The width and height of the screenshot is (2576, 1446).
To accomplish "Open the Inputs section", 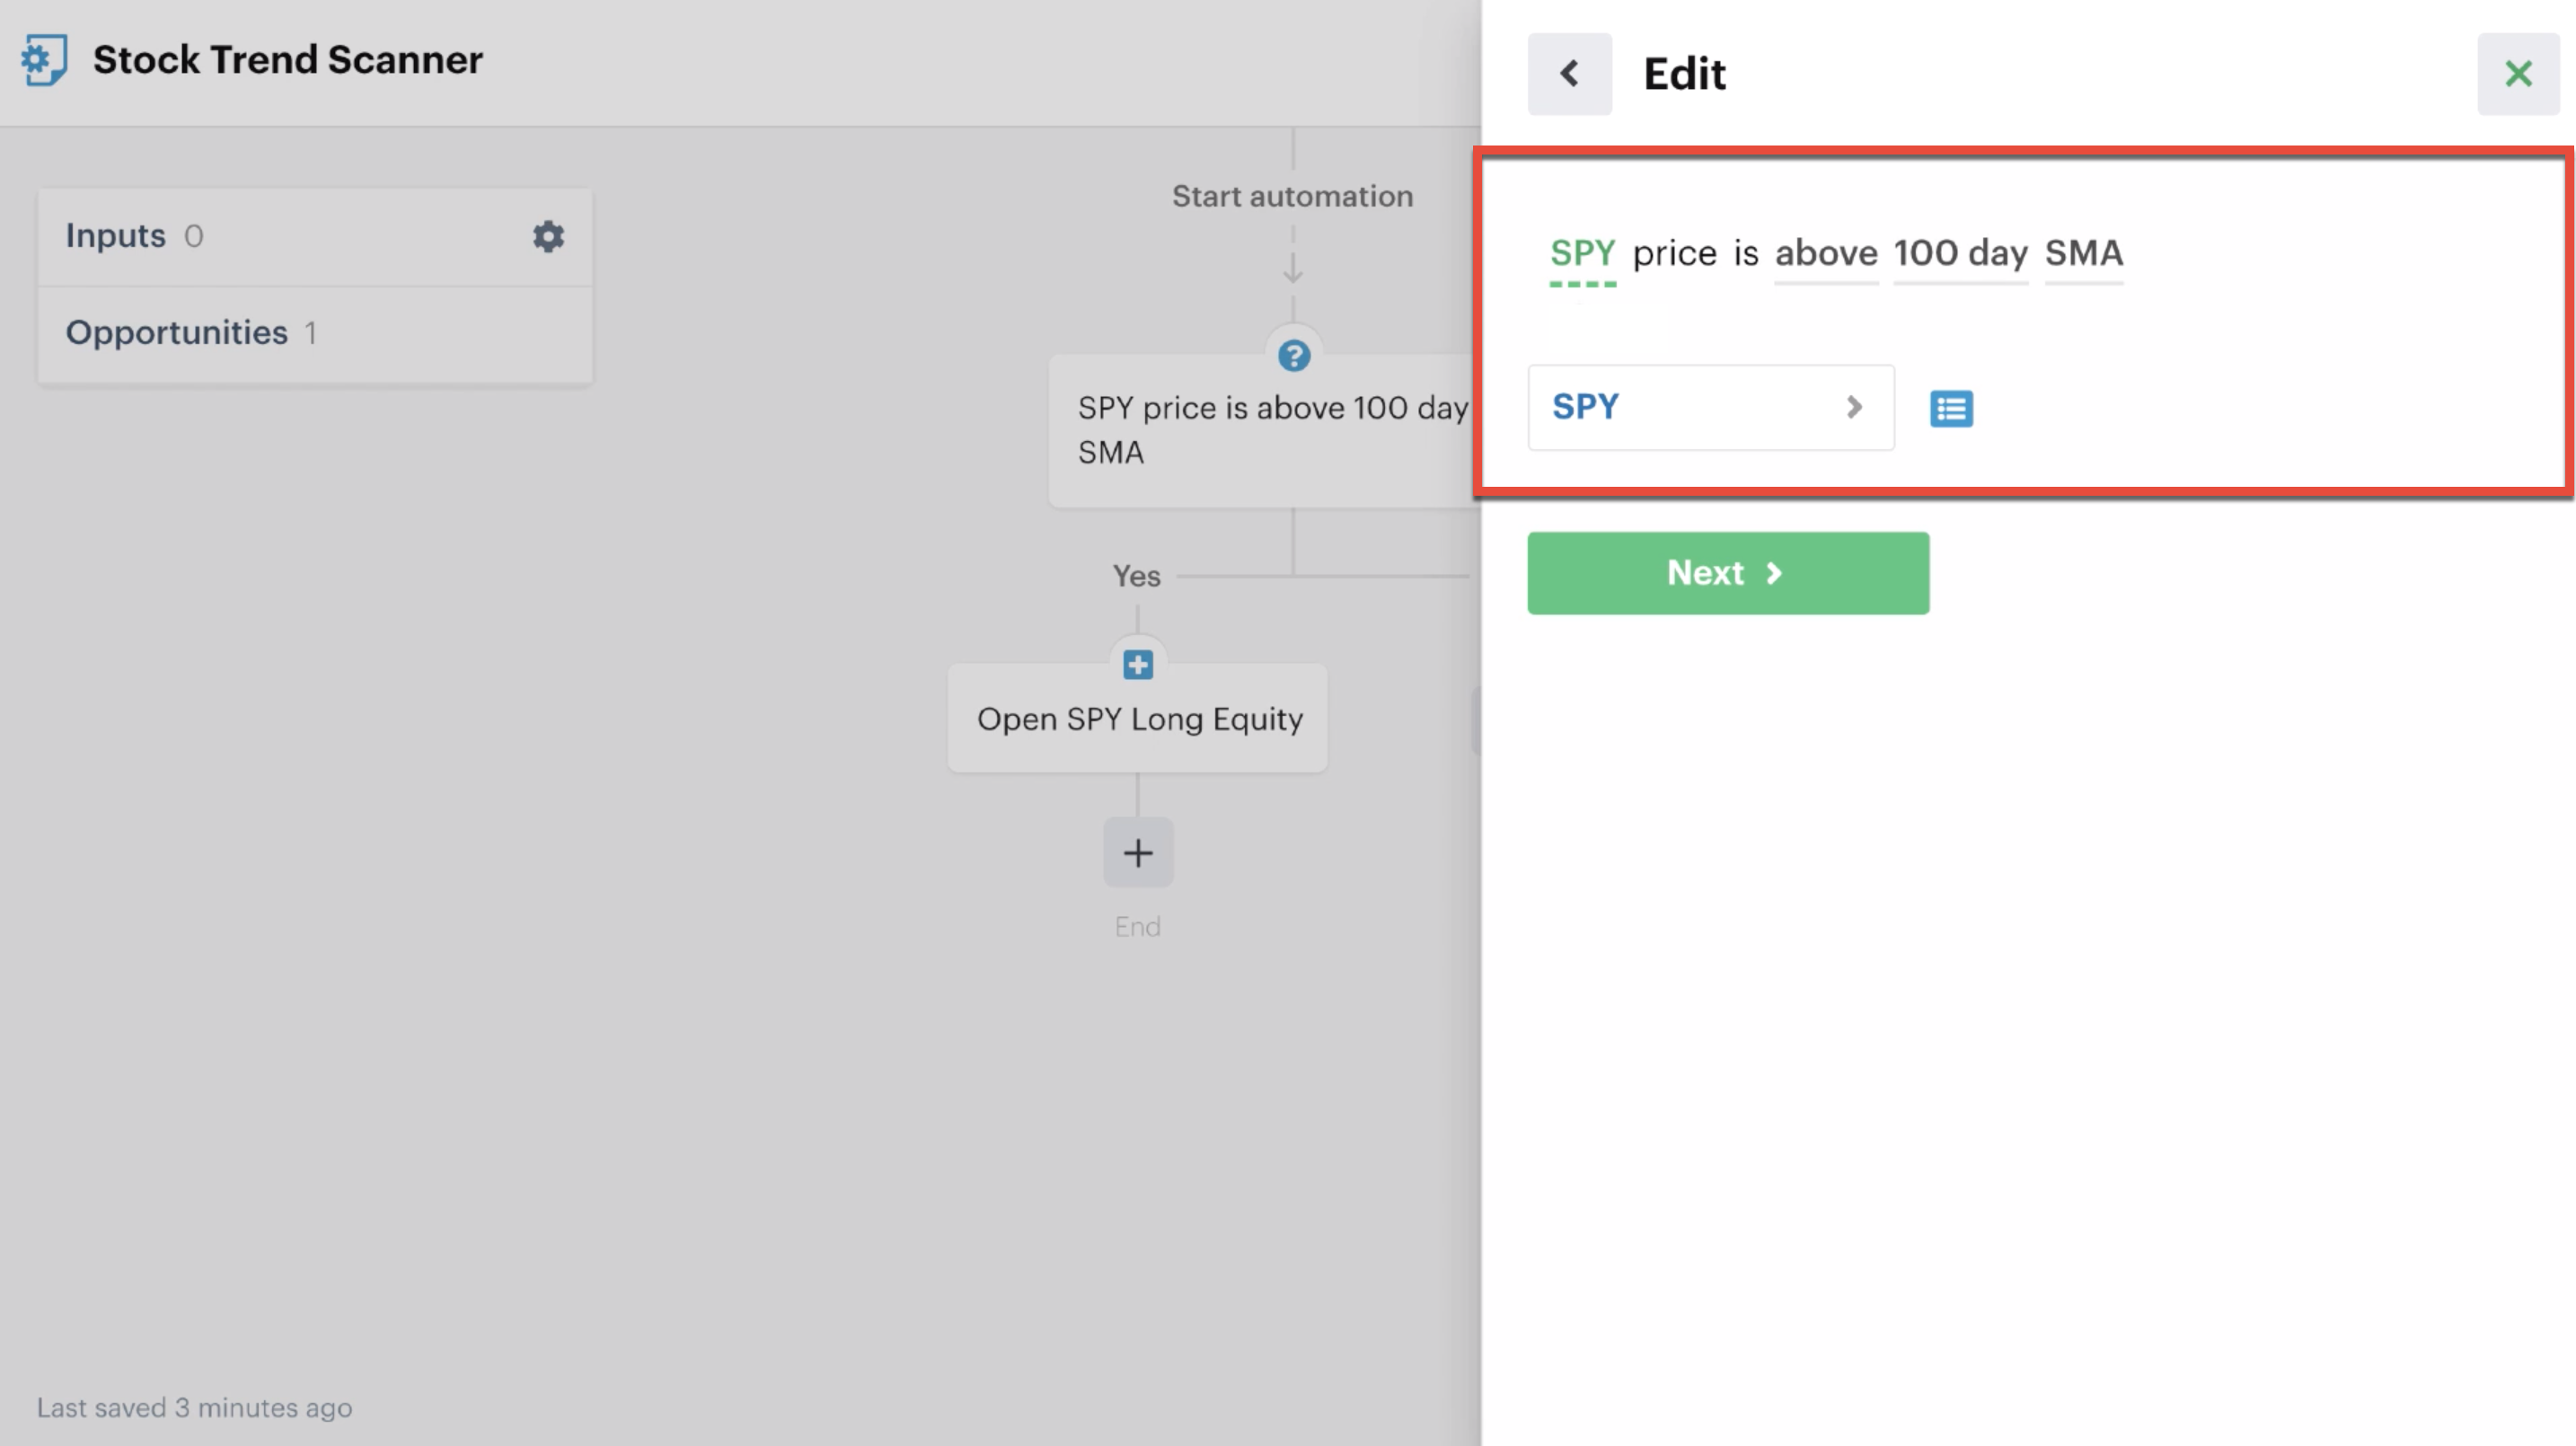I will point(315,237).
